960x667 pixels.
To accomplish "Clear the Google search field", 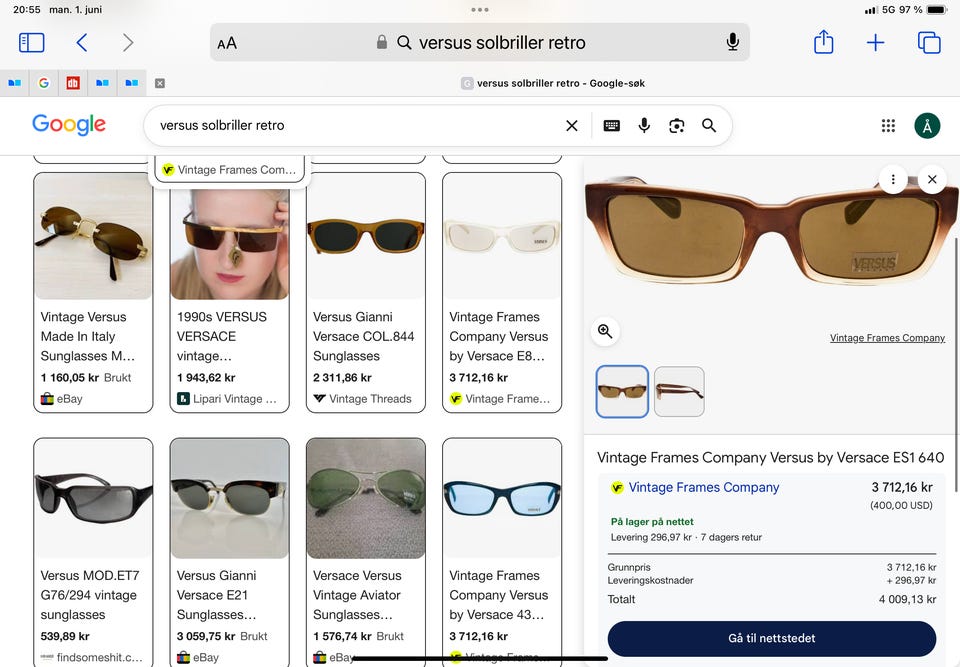I will coord(572,126).
